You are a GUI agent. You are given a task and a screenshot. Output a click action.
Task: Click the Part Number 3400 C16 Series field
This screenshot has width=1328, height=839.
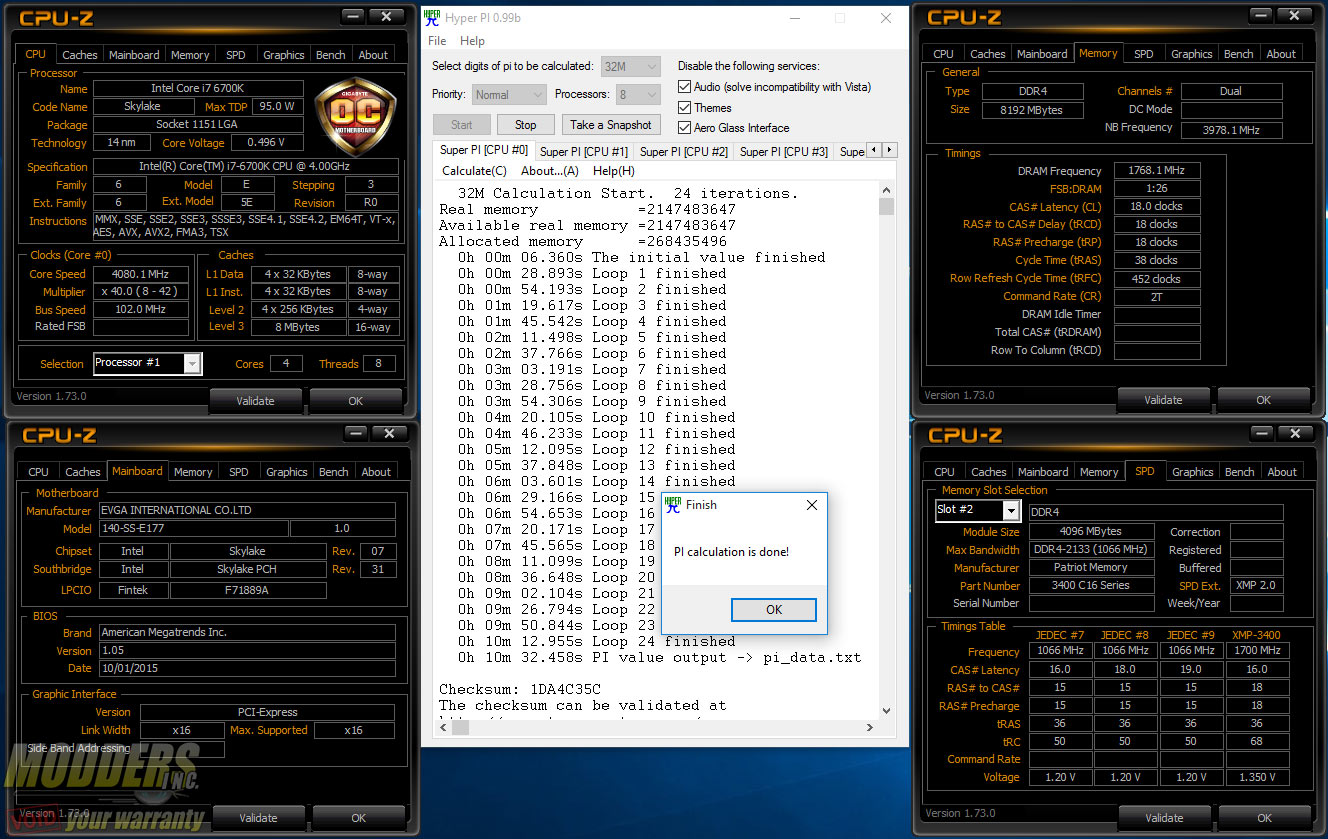[1091, 585]
